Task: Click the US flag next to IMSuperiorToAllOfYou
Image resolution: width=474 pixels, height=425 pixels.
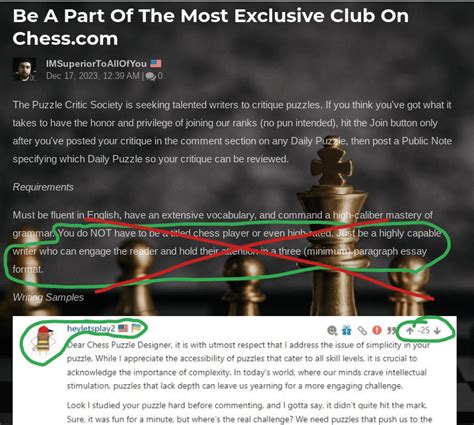Action: click(x=156, y=63)
